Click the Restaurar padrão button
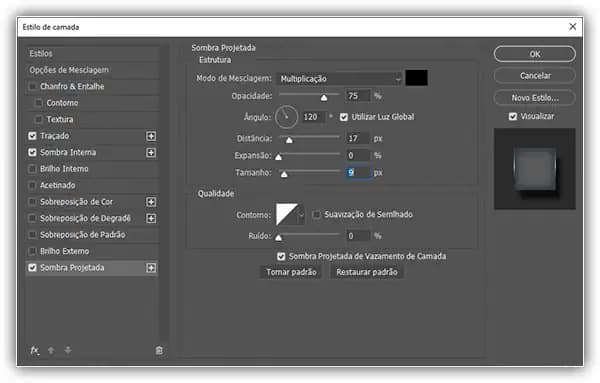The height and width of the screenshot is (383, 600). (x=367, y=272)
